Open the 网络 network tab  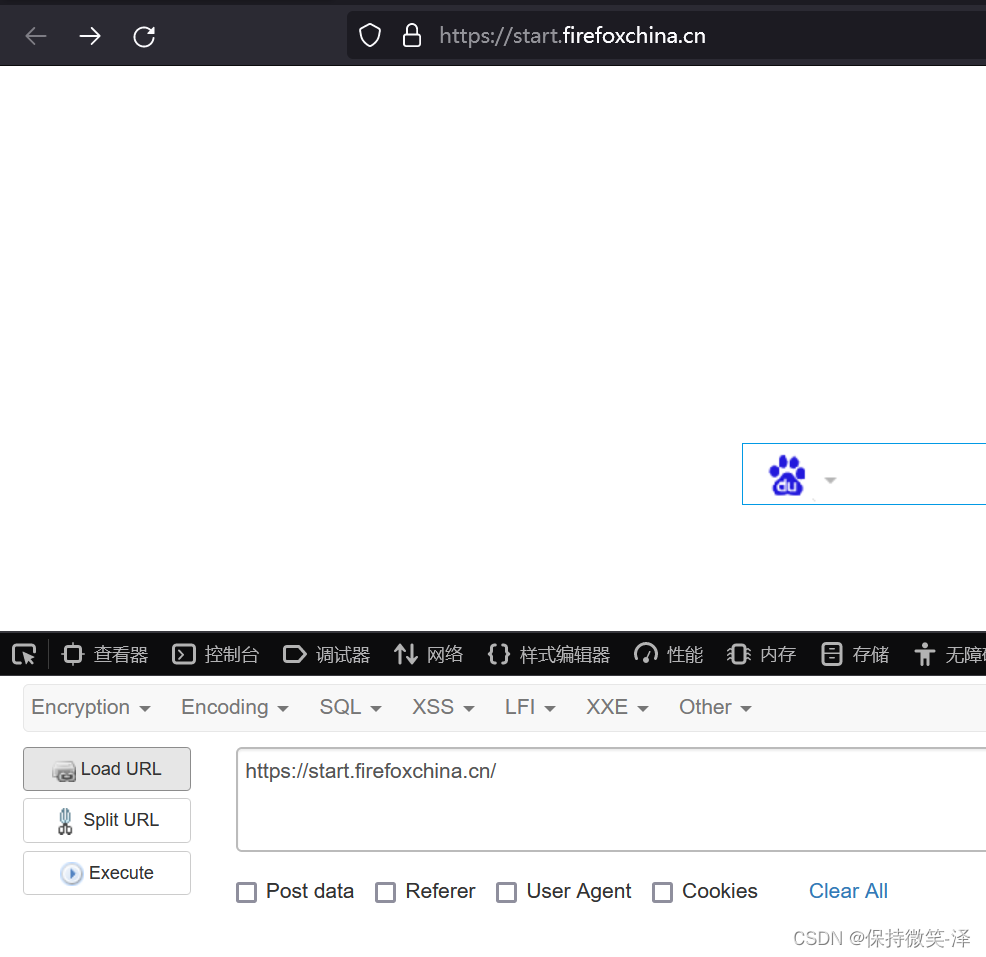[428, 655]
